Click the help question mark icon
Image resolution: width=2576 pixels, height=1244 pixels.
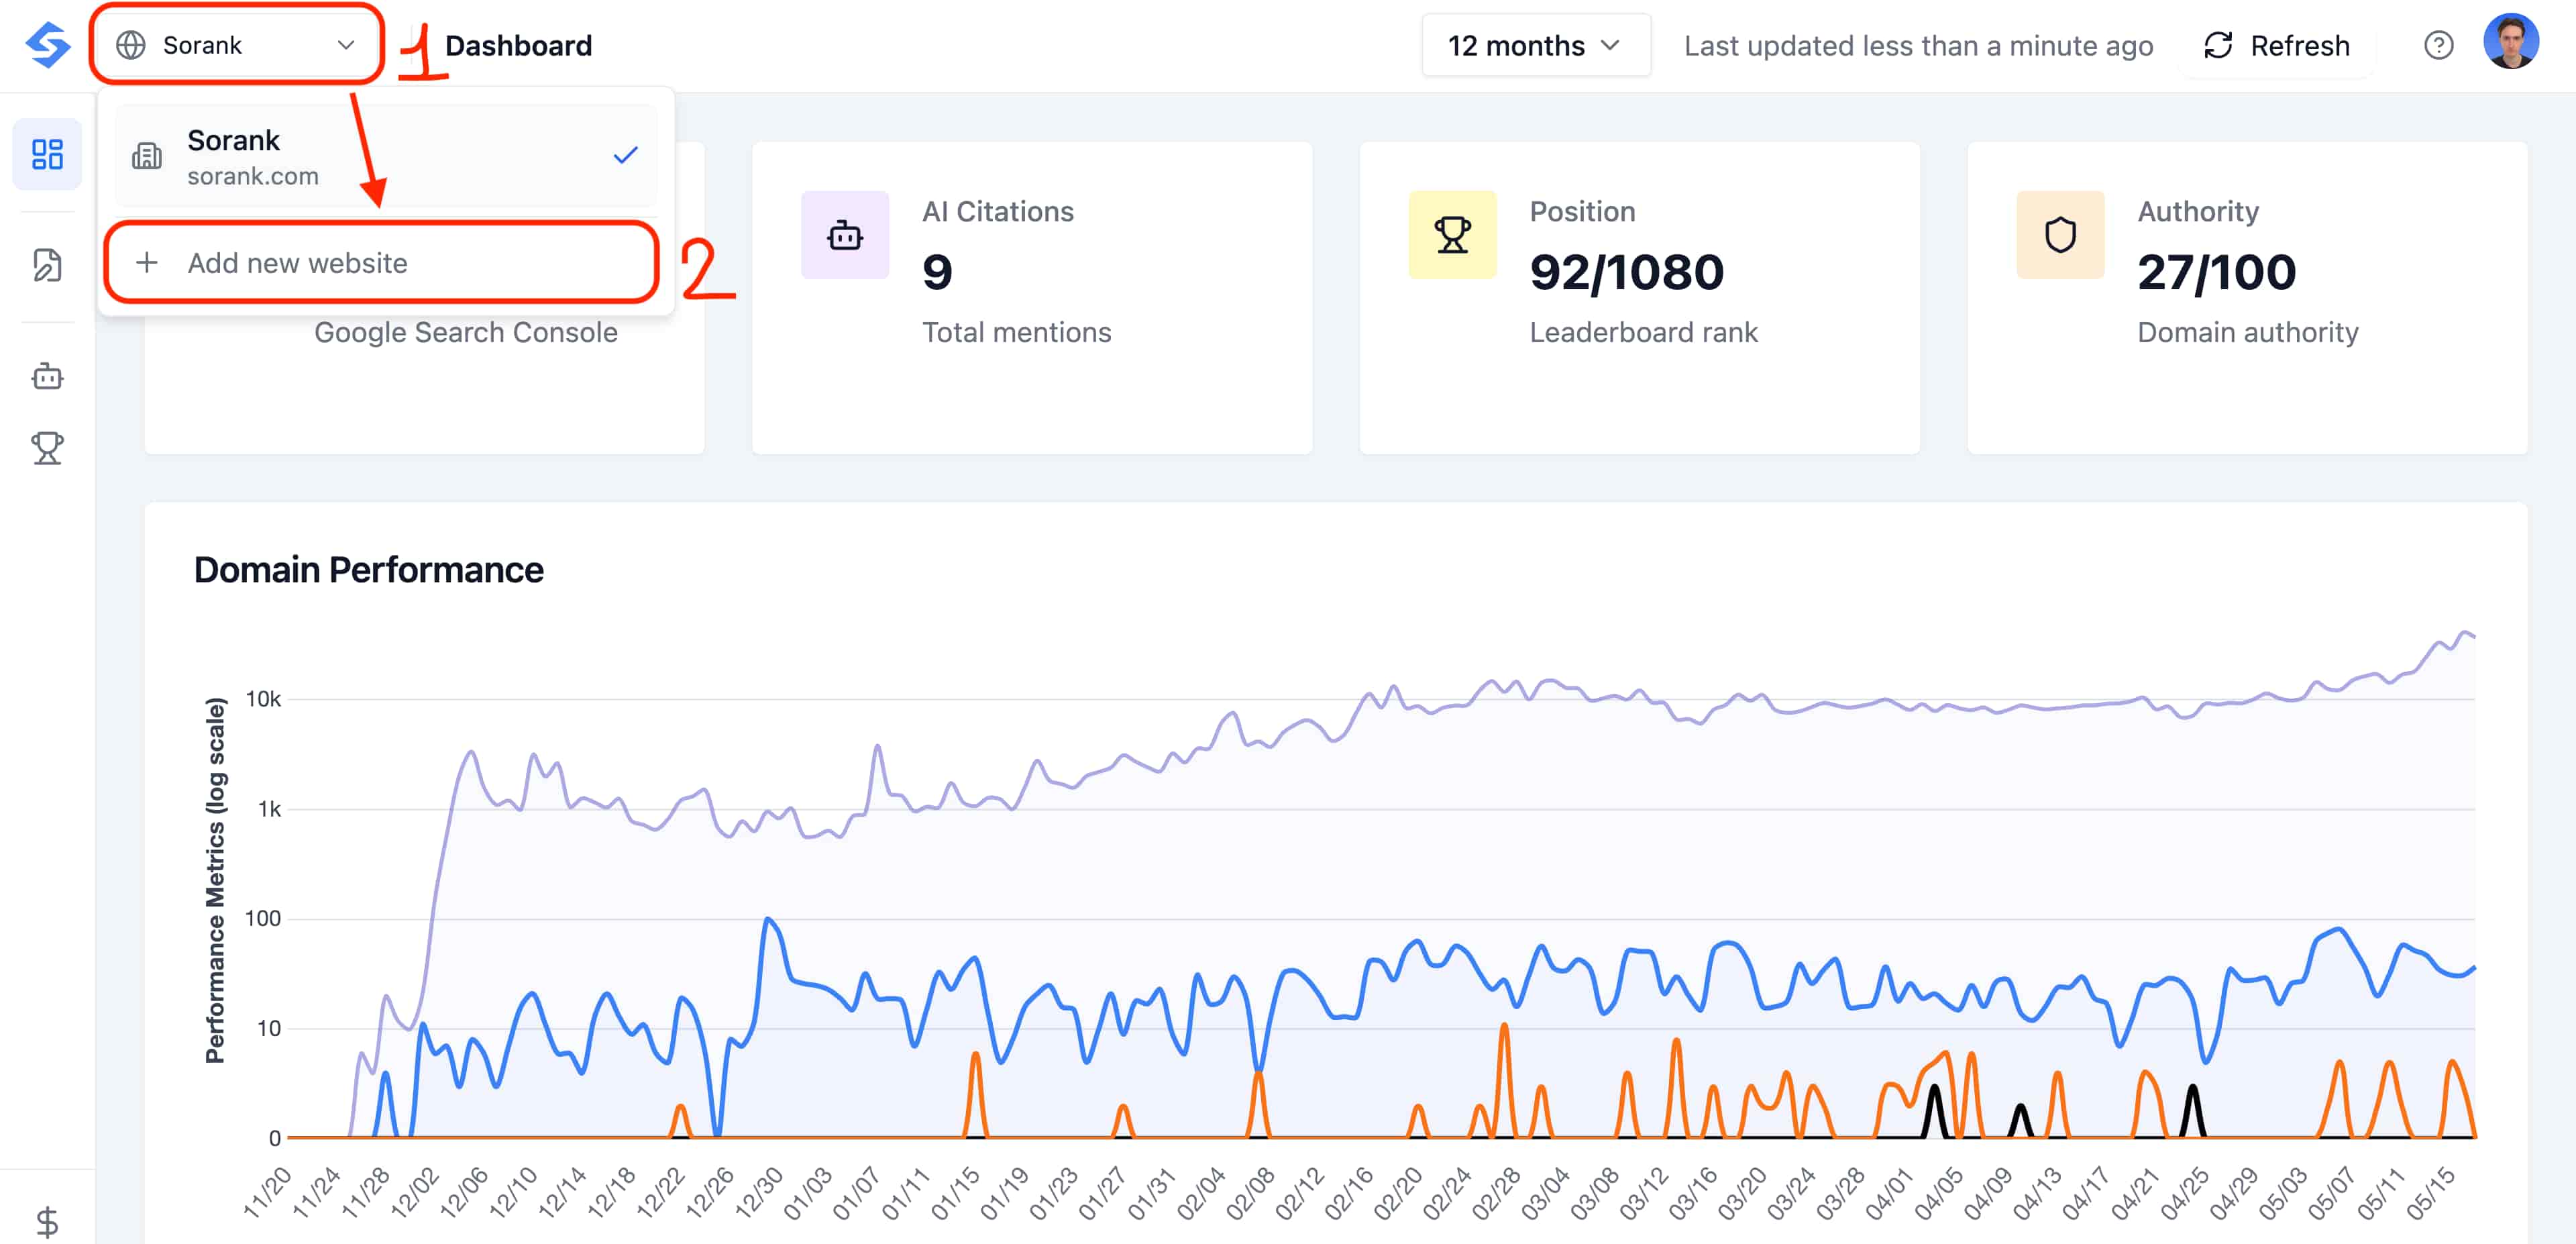click(2438, 45)
